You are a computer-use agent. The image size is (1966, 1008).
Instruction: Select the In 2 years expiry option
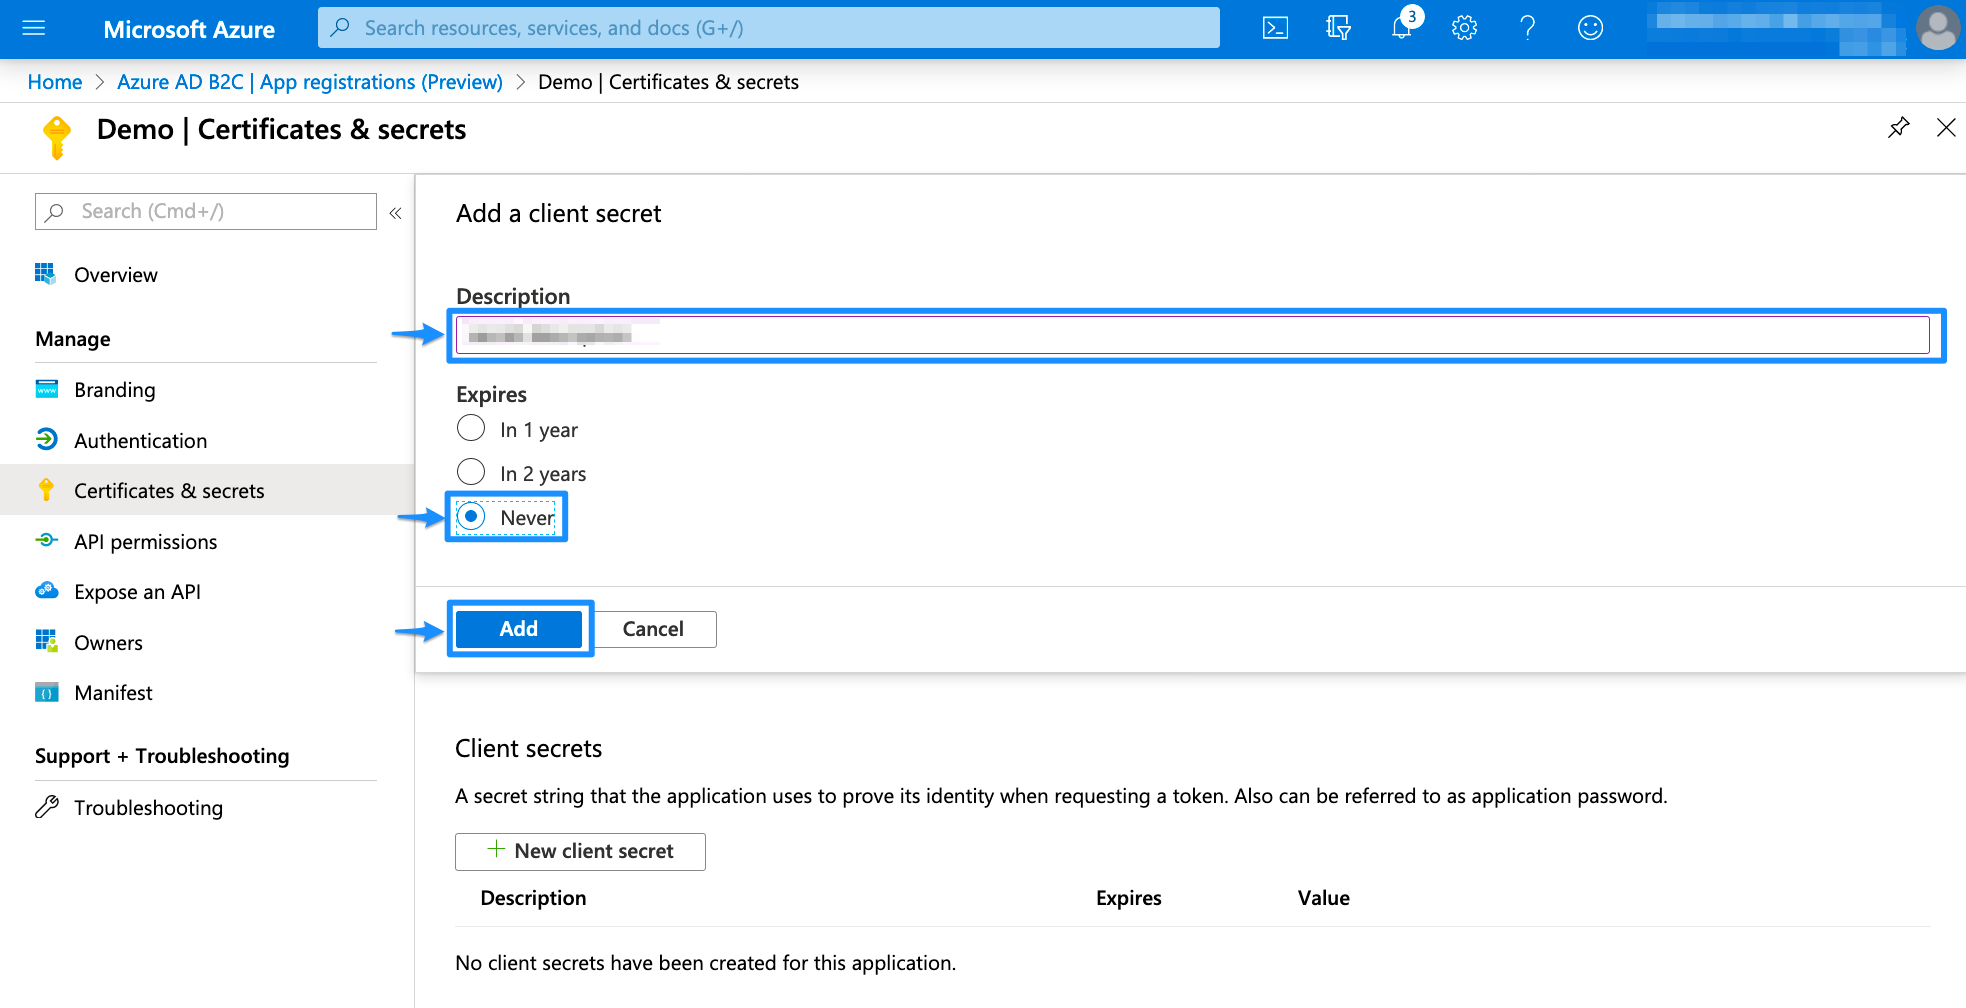click(471, 471)
